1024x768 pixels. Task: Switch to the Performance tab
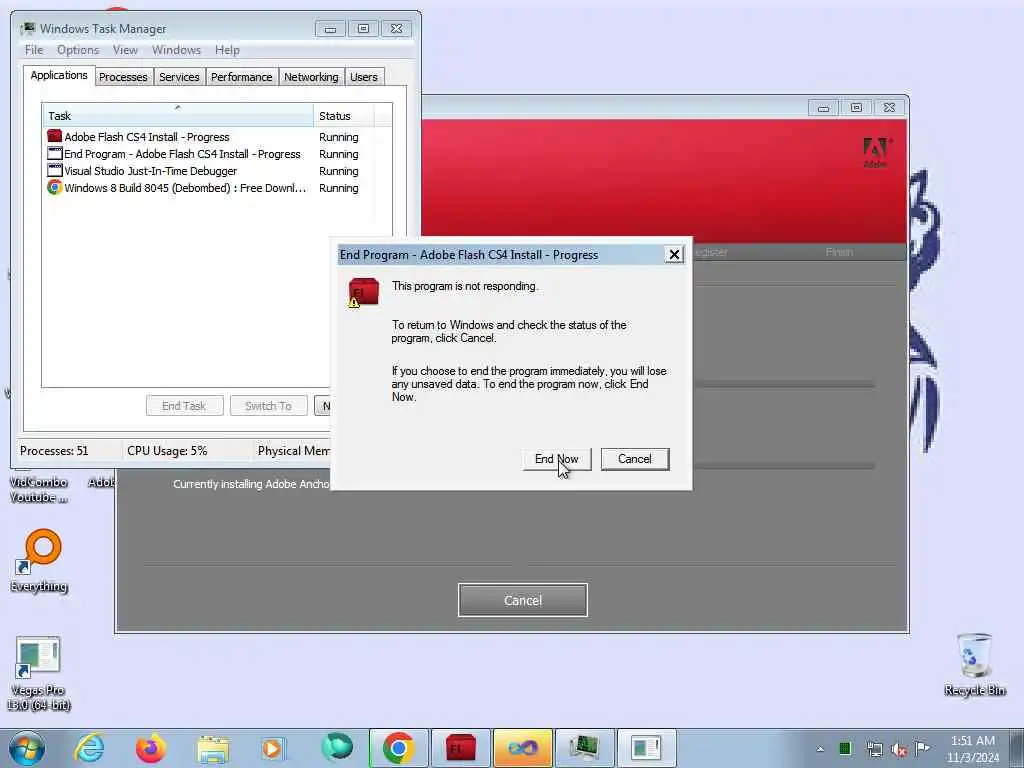coord(242,77)
